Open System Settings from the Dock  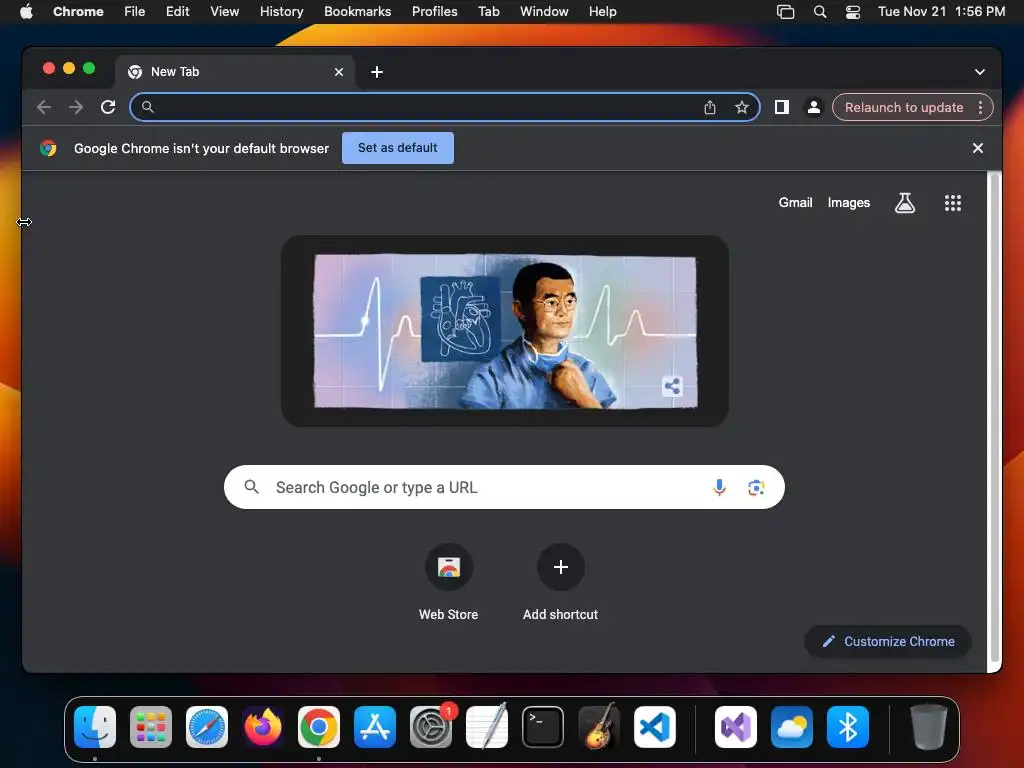(431, 727)
